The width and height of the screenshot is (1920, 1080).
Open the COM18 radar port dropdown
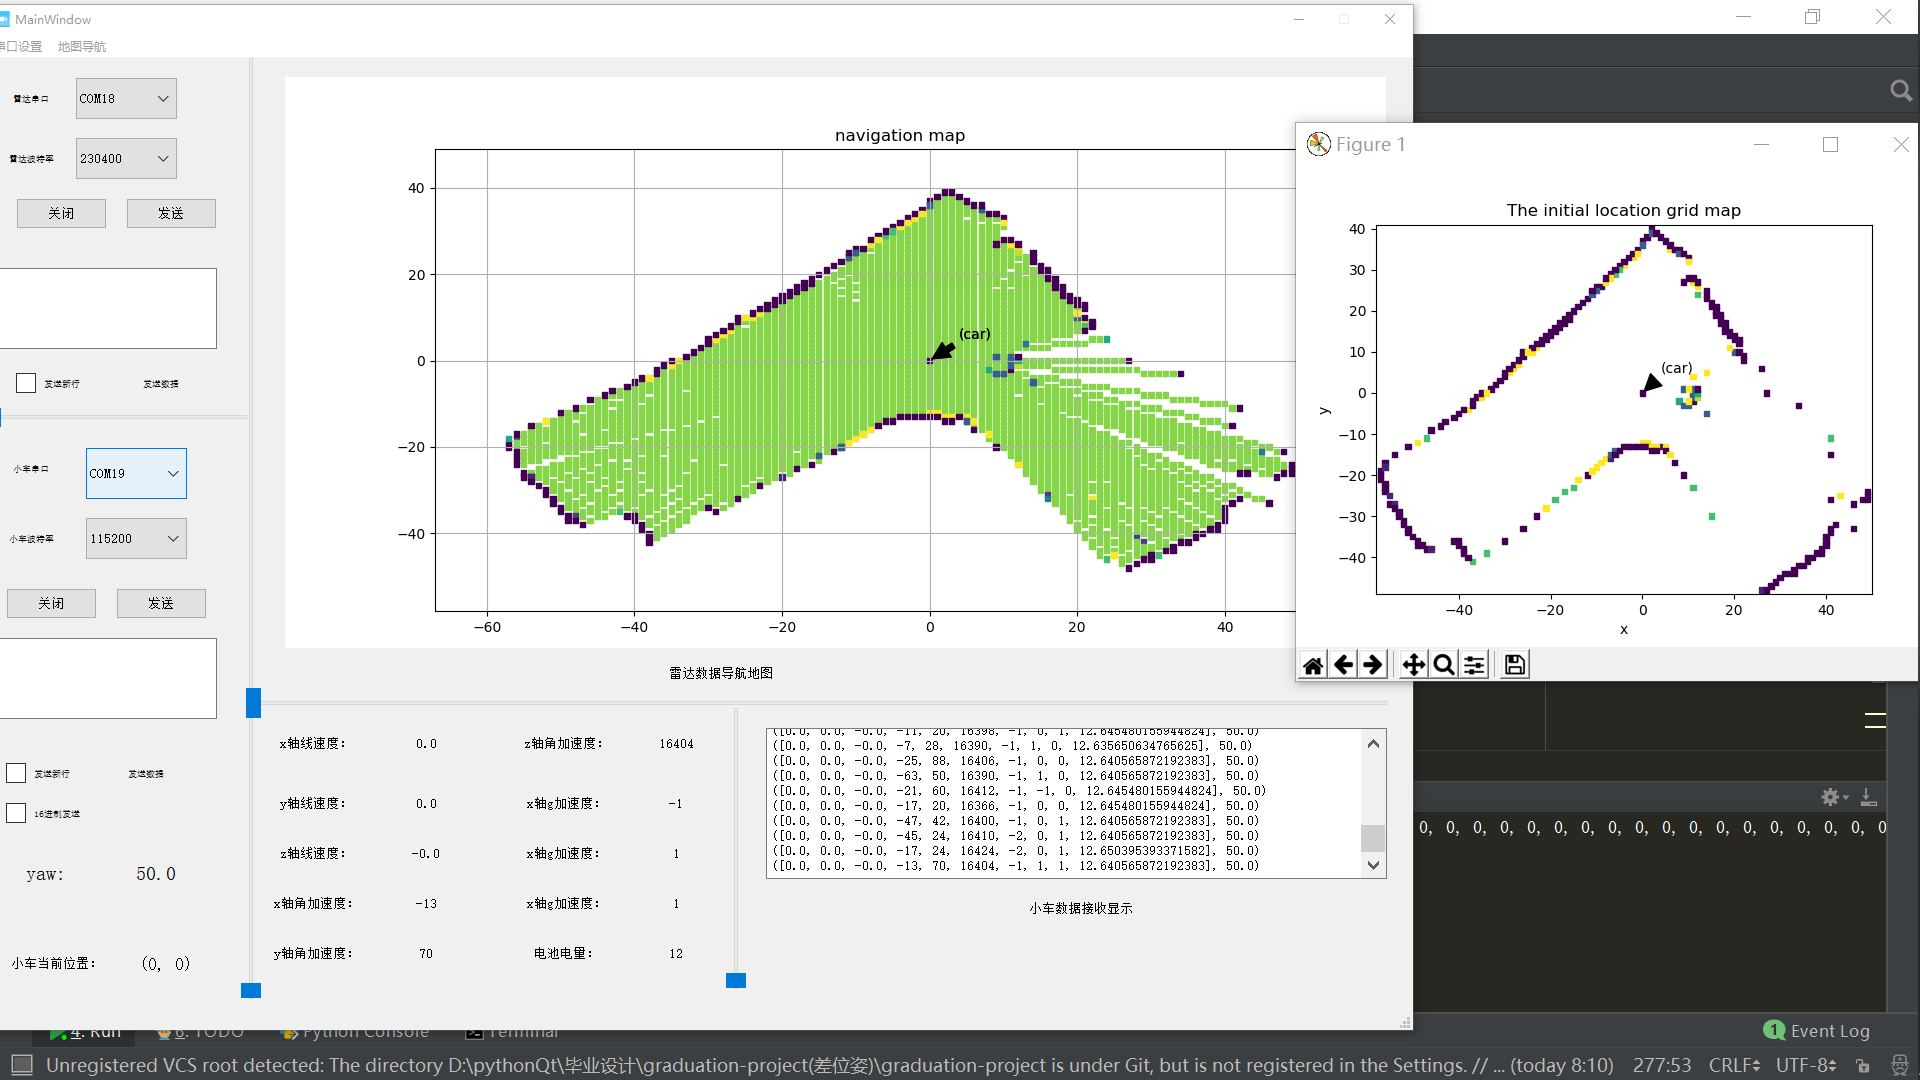(x=126, y=99)
